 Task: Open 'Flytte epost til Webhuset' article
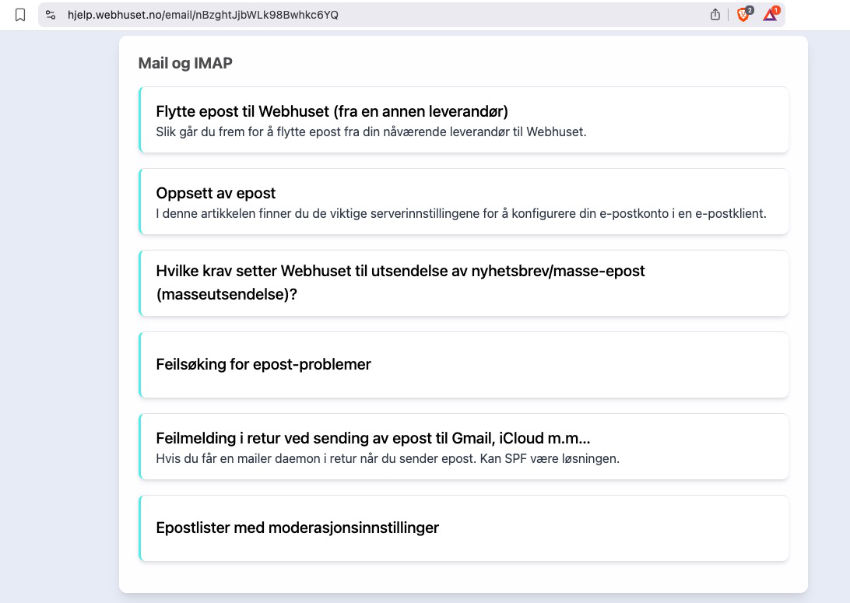332,111
